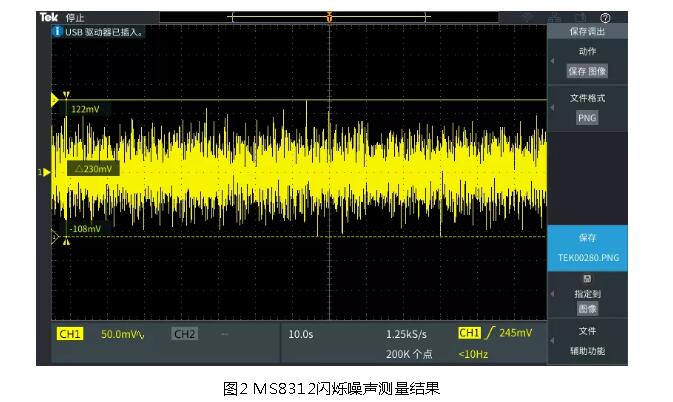Toggle the yellow CH1 channel badge
The image size is (673, 402).
tap(68, 333)
